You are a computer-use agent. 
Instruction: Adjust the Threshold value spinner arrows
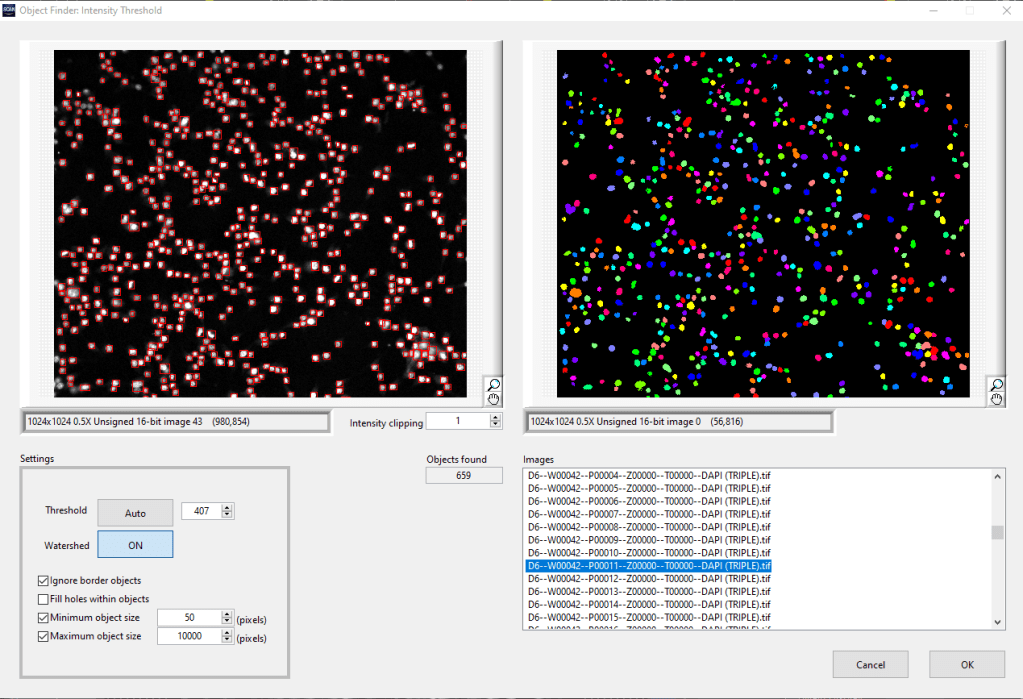tap(227, 512)
